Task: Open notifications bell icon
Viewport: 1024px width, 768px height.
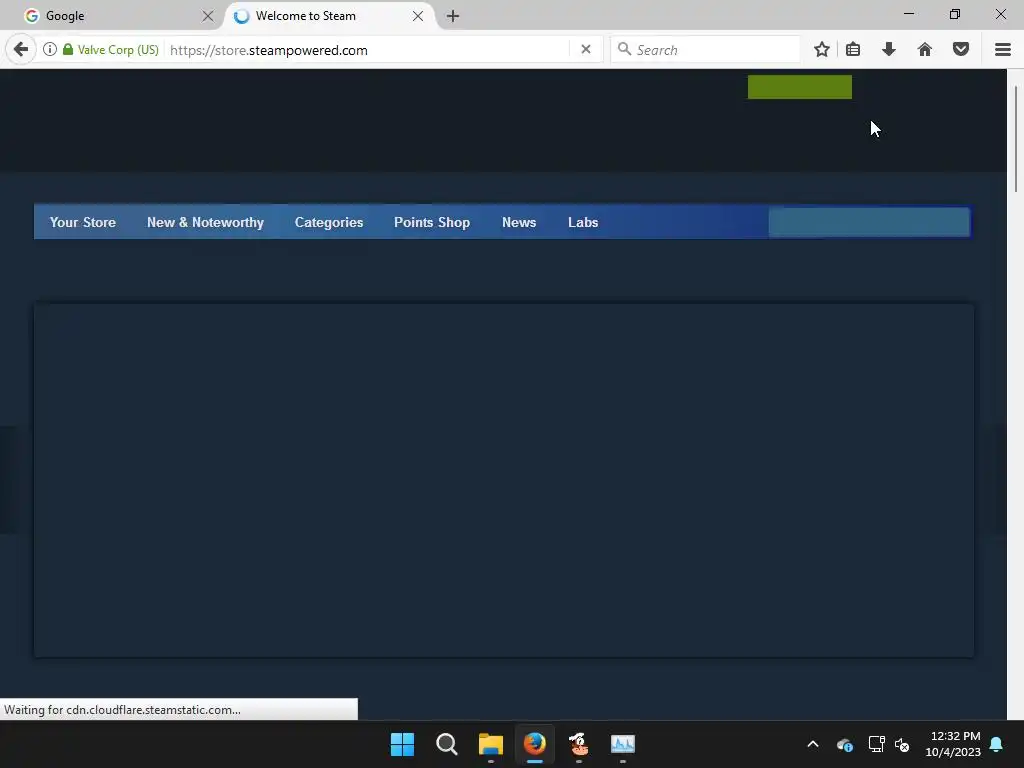Action: tap(997, 744)
